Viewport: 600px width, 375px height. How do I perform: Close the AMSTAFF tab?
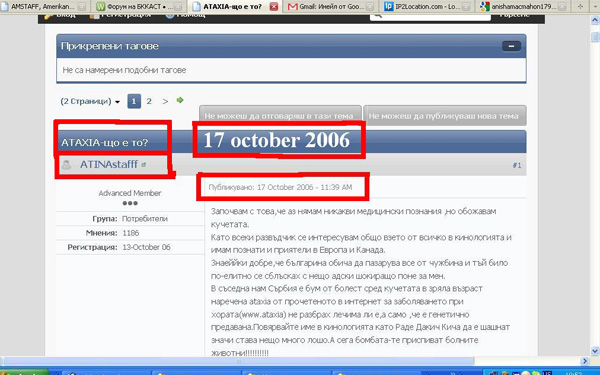(x=82, y=7)
